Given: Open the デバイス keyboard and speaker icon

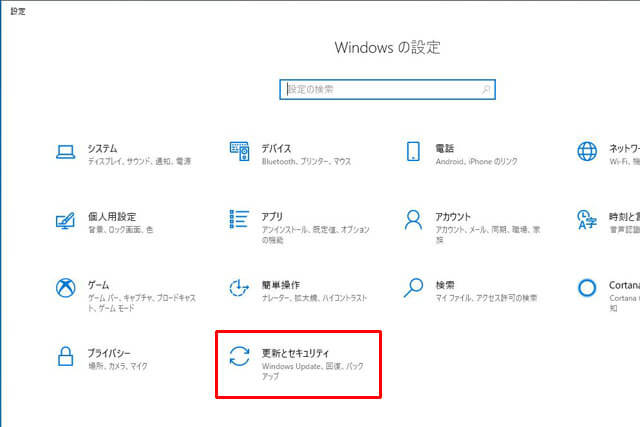Looking at the screenshot, I should 240,151.
